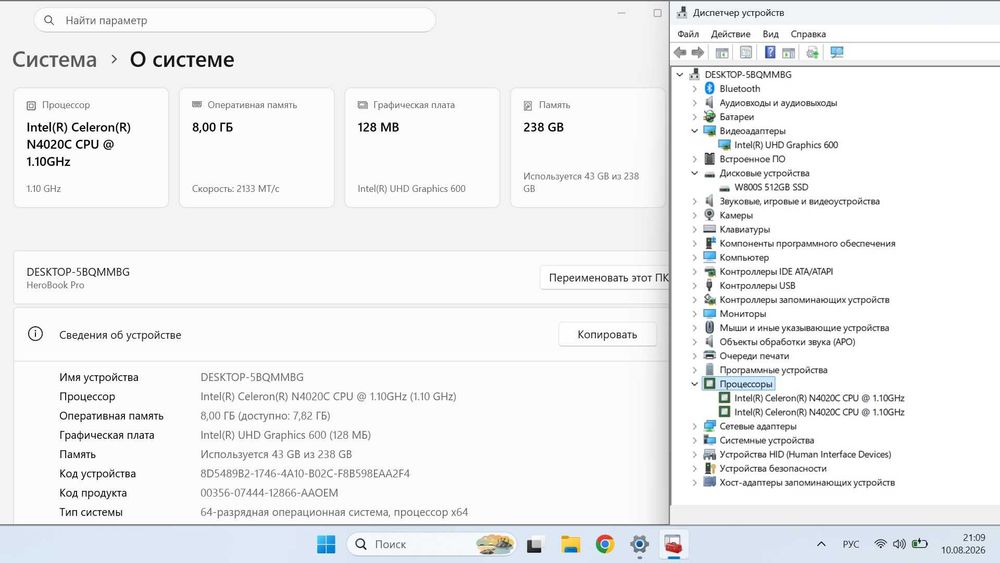Collapse the DESKTOP-5BQMMBG root node
This screenshot has height=563, width=1000.
click(x=680, y=75)
